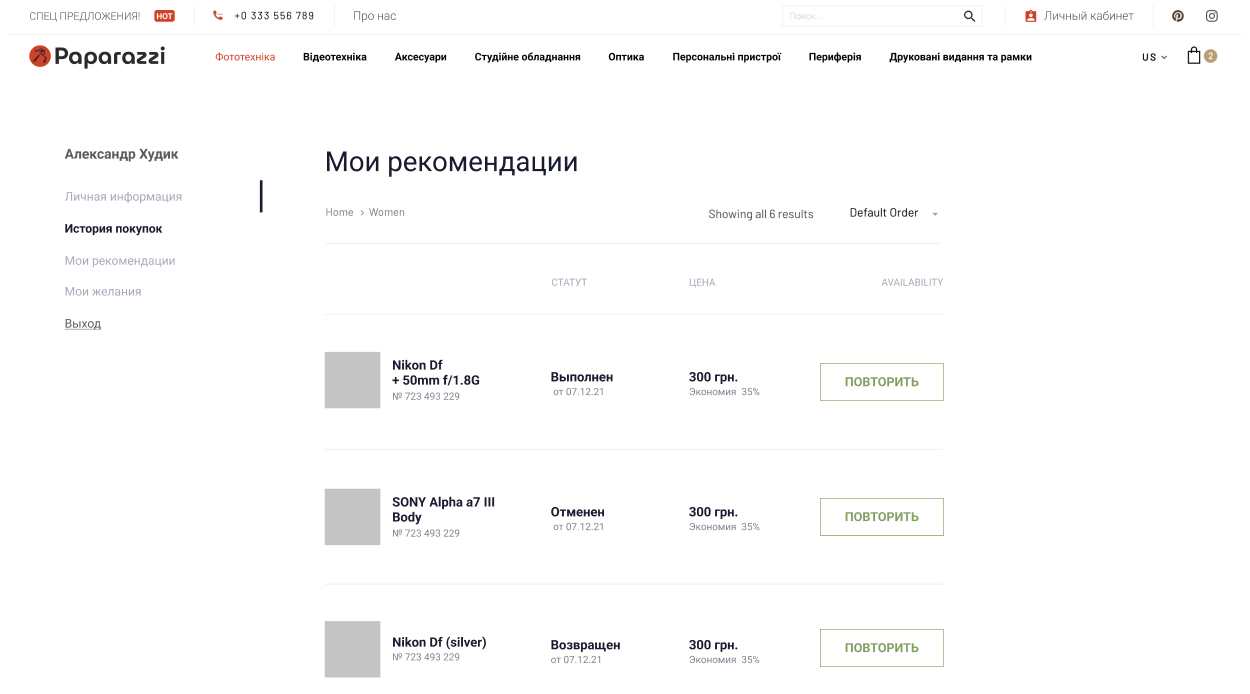Expand the Default Order sorting dropdown
Image resolution: width=1250 pixels, height=694 pixels.
[893, 213]
